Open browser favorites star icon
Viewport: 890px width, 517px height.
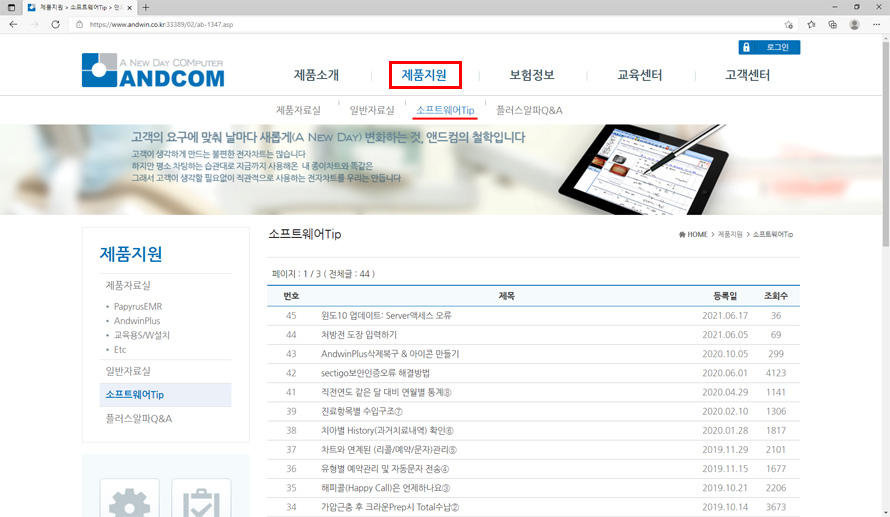(x=811, y=24)
